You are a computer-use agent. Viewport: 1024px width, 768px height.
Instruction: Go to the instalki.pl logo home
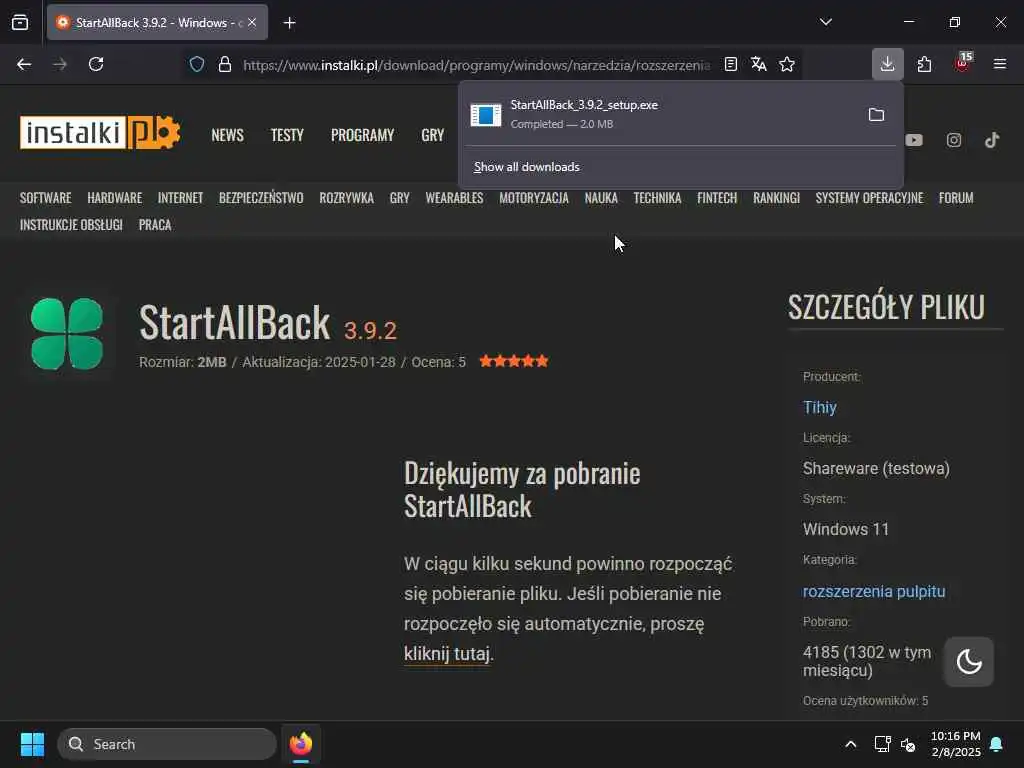click(99, 133)
